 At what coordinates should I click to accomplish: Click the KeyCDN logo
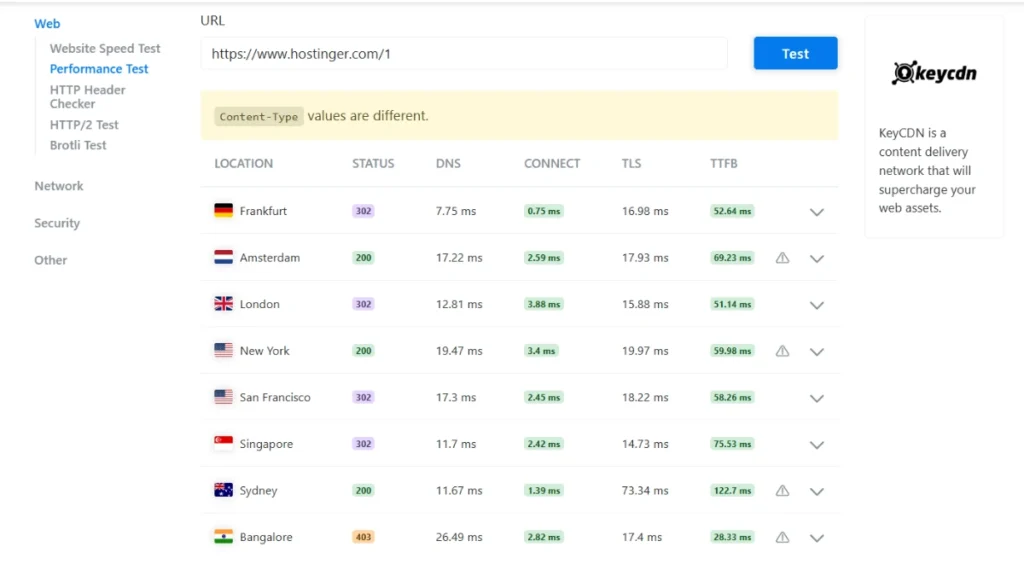click(x=933, y=71)
